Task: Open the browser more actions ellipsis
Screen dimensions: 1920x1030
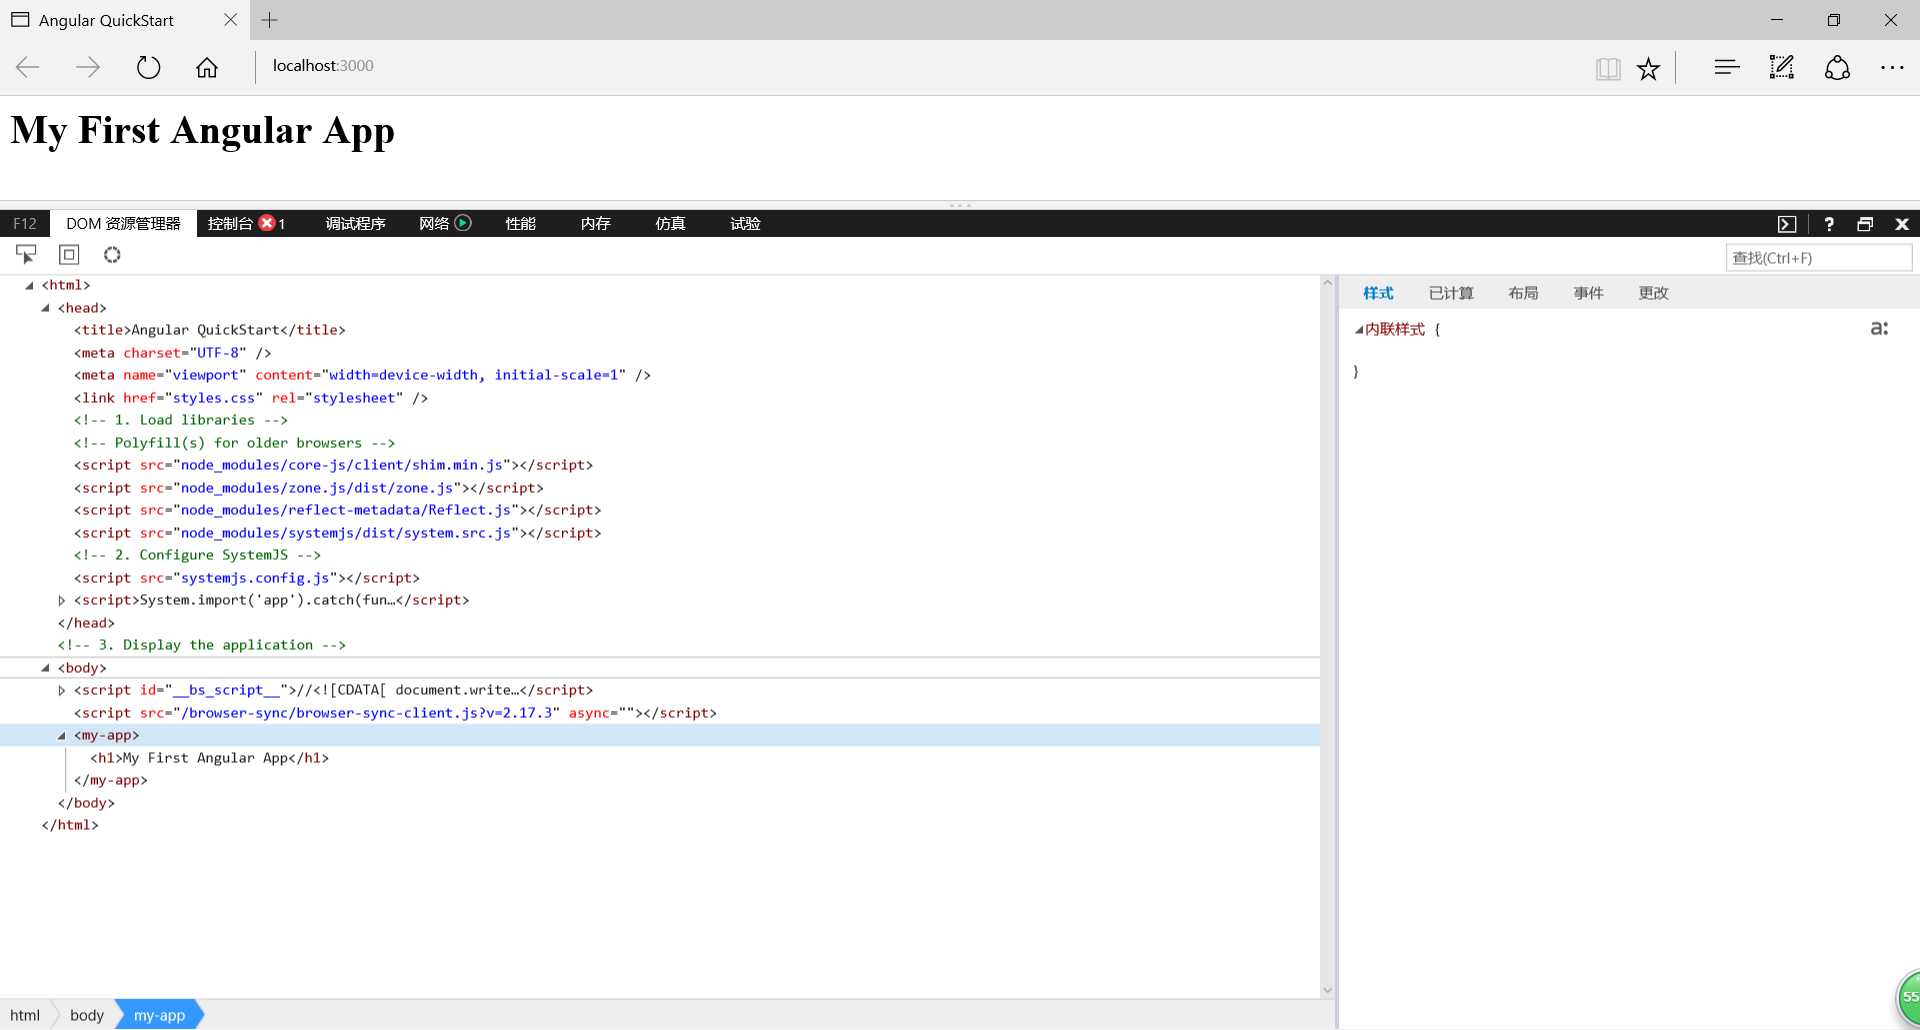Action: point(1892,67)
